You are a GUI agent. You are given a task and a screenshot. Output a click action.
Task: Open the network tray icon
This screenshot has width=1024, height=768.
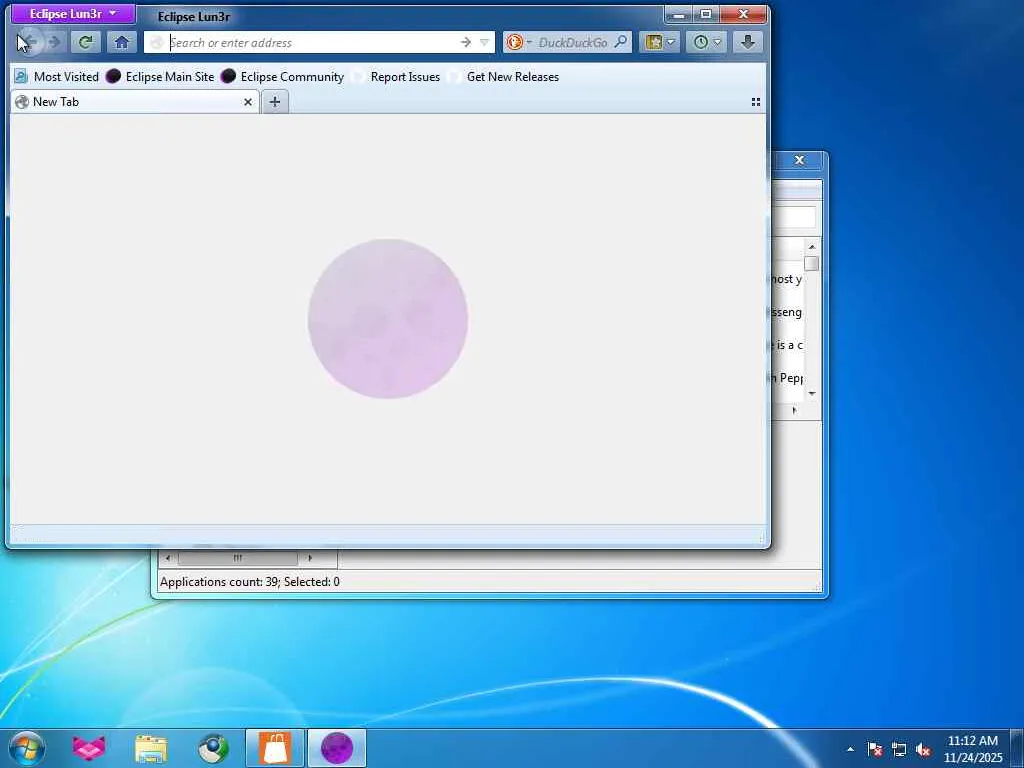click(899, 749)
